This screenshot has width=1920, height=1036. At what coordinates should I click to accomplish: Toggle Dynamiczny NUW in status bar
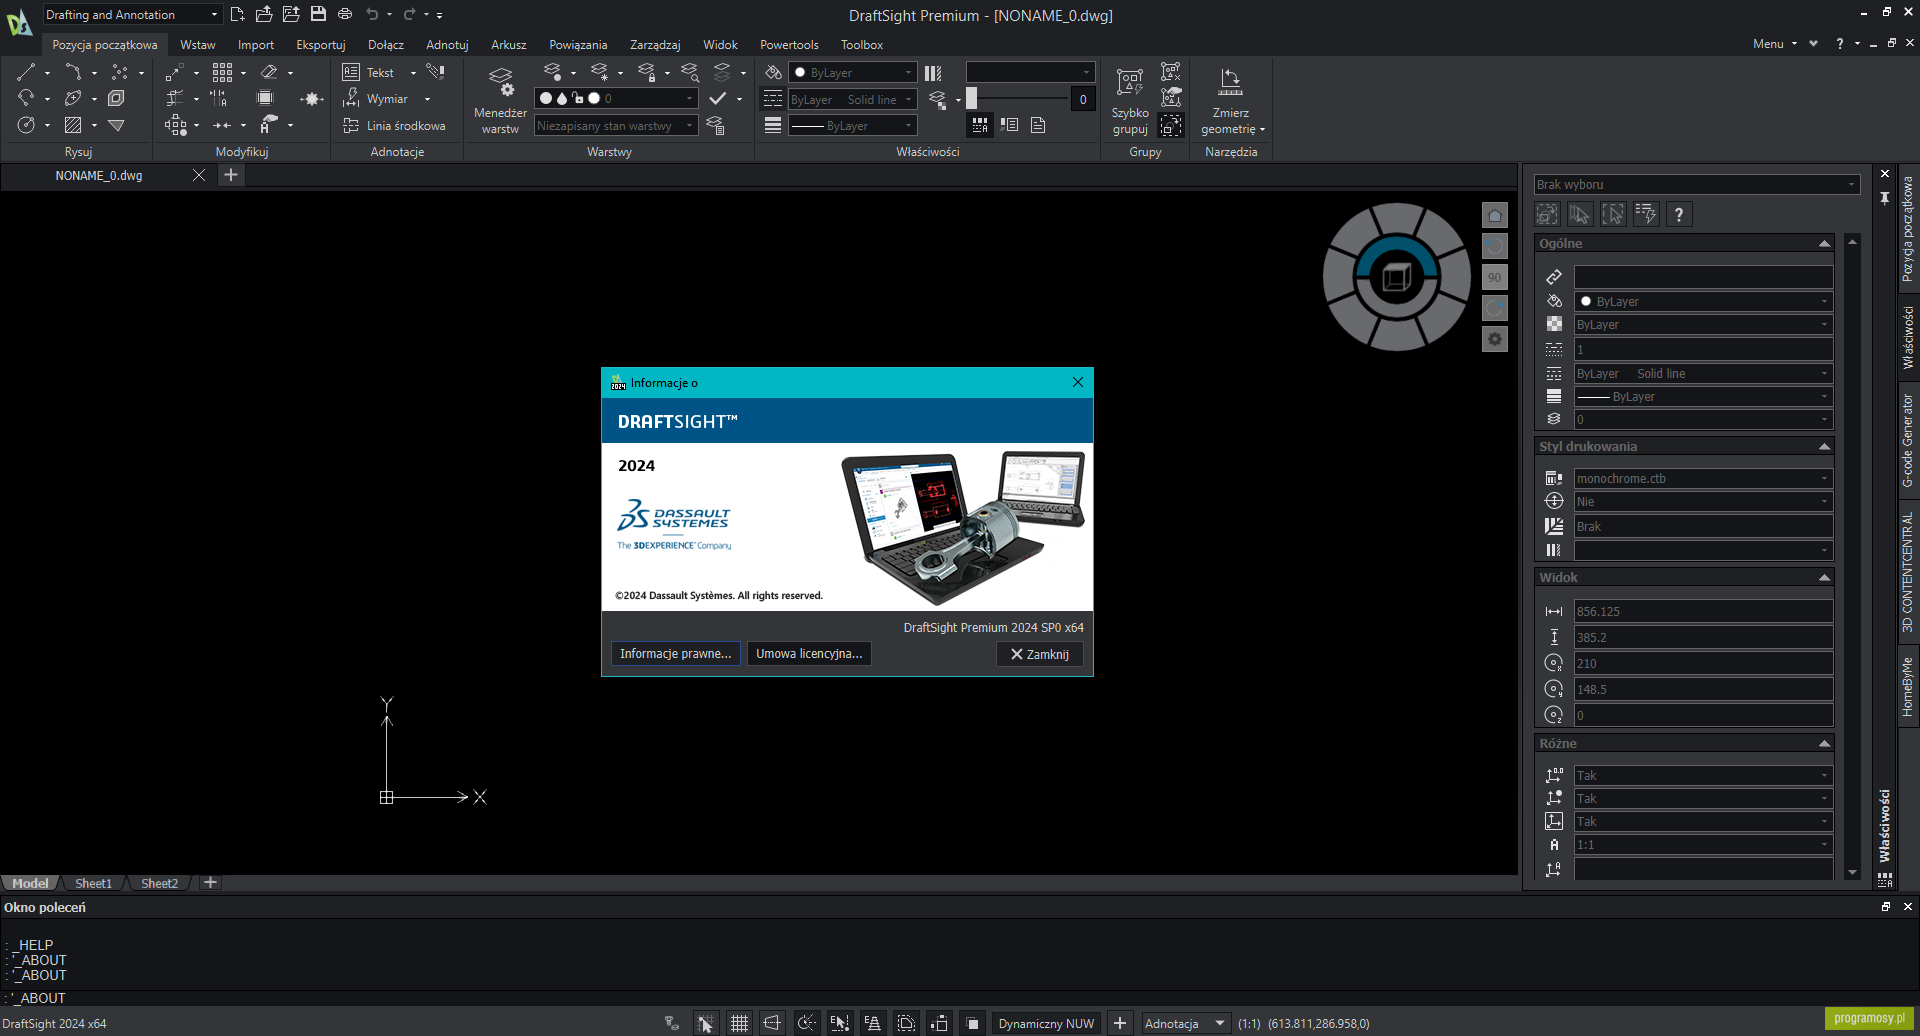coord(1046,1023)
